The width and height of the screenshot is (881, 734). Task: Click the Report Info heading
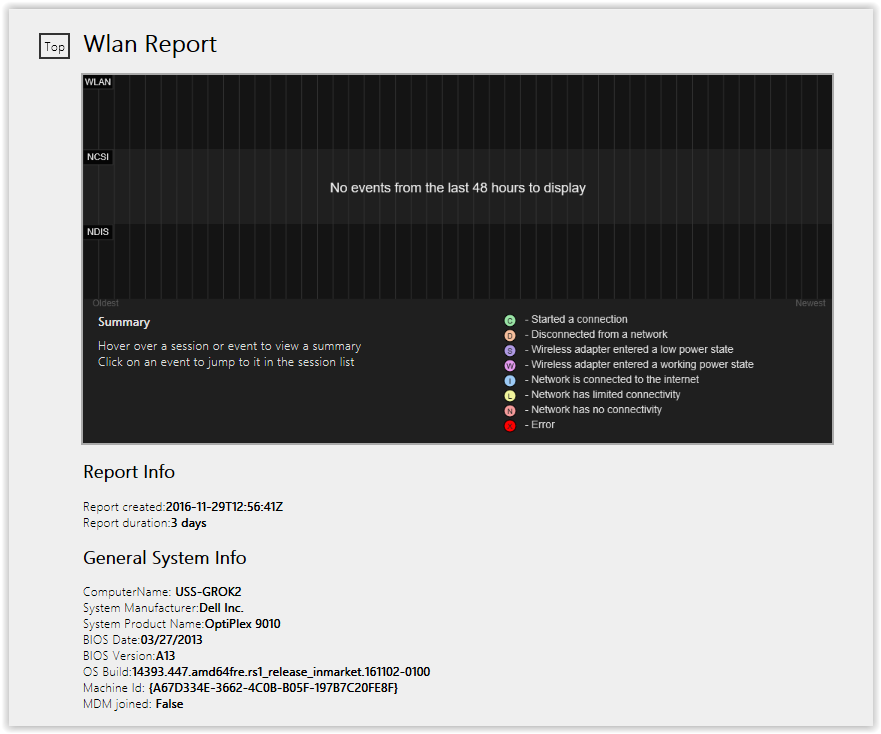coord(129,472)
